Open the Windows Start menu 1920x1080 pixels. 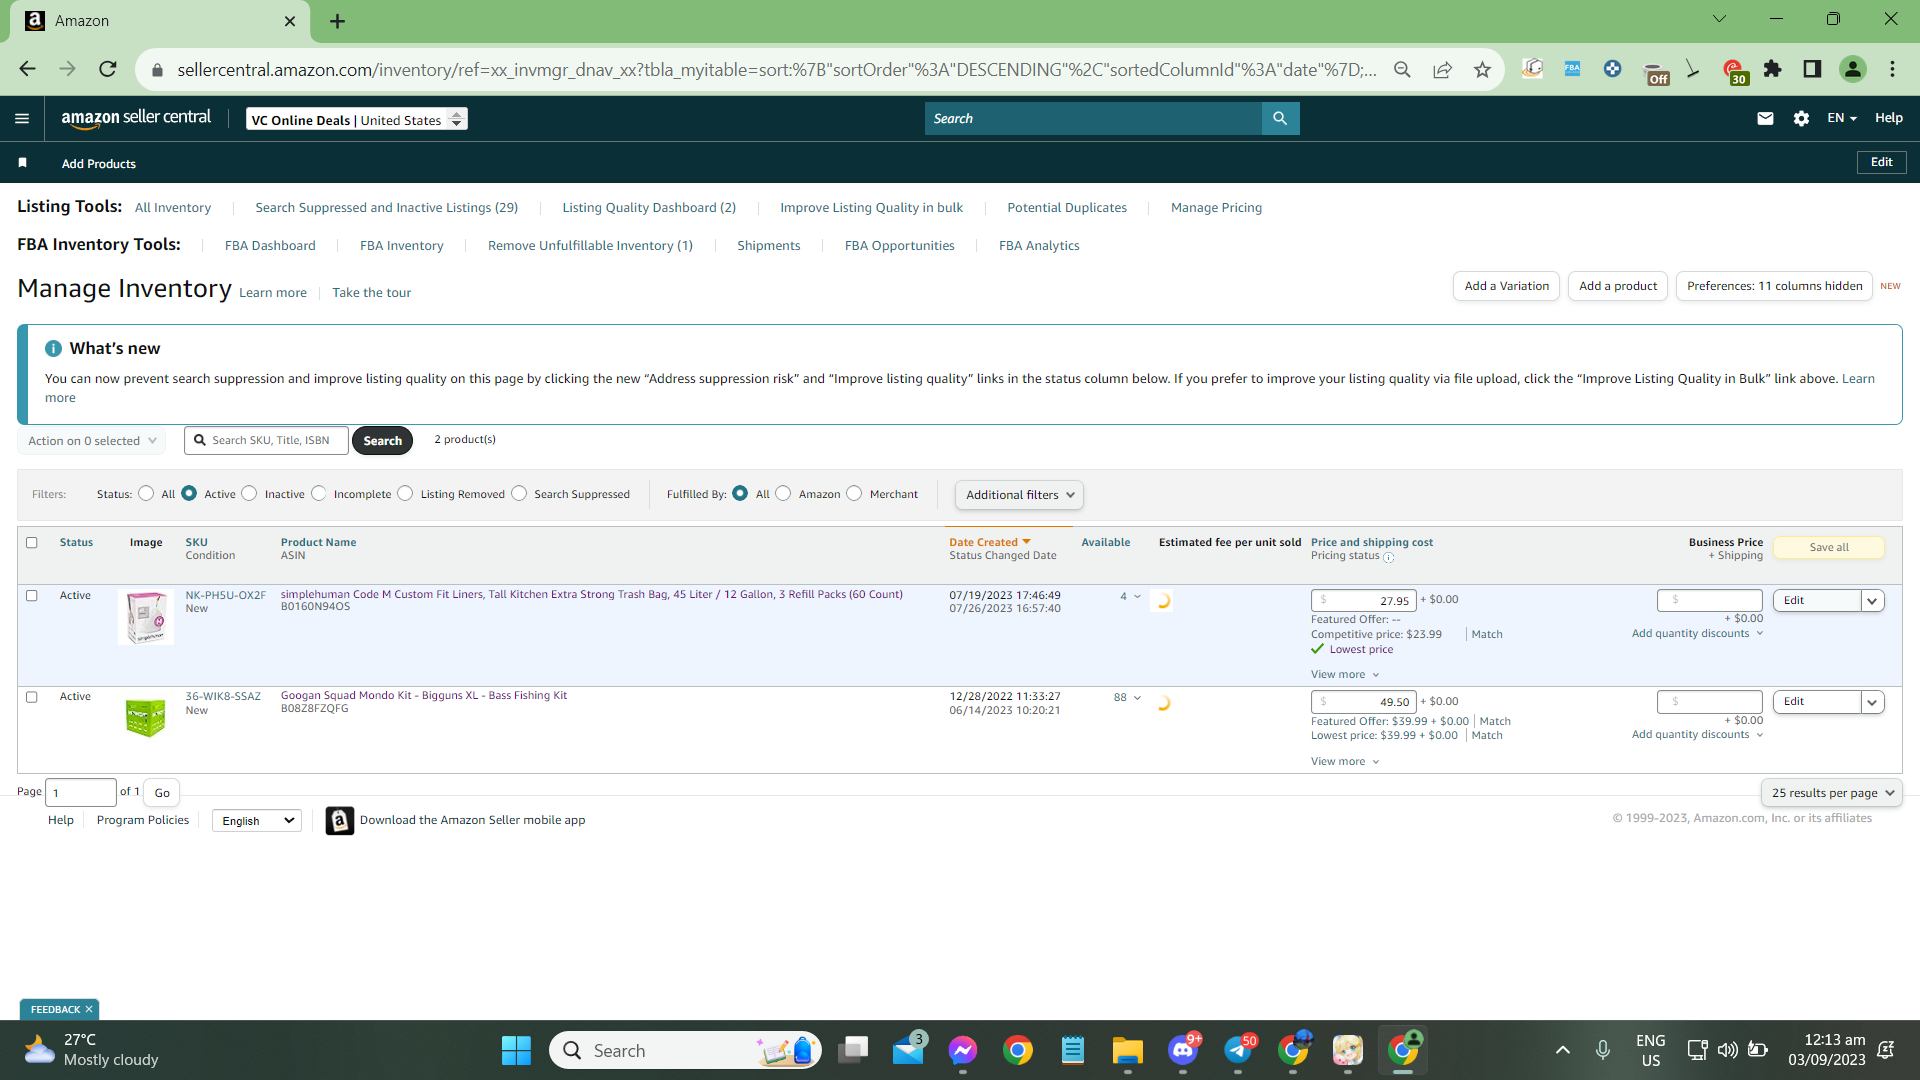click(516, 1050)
